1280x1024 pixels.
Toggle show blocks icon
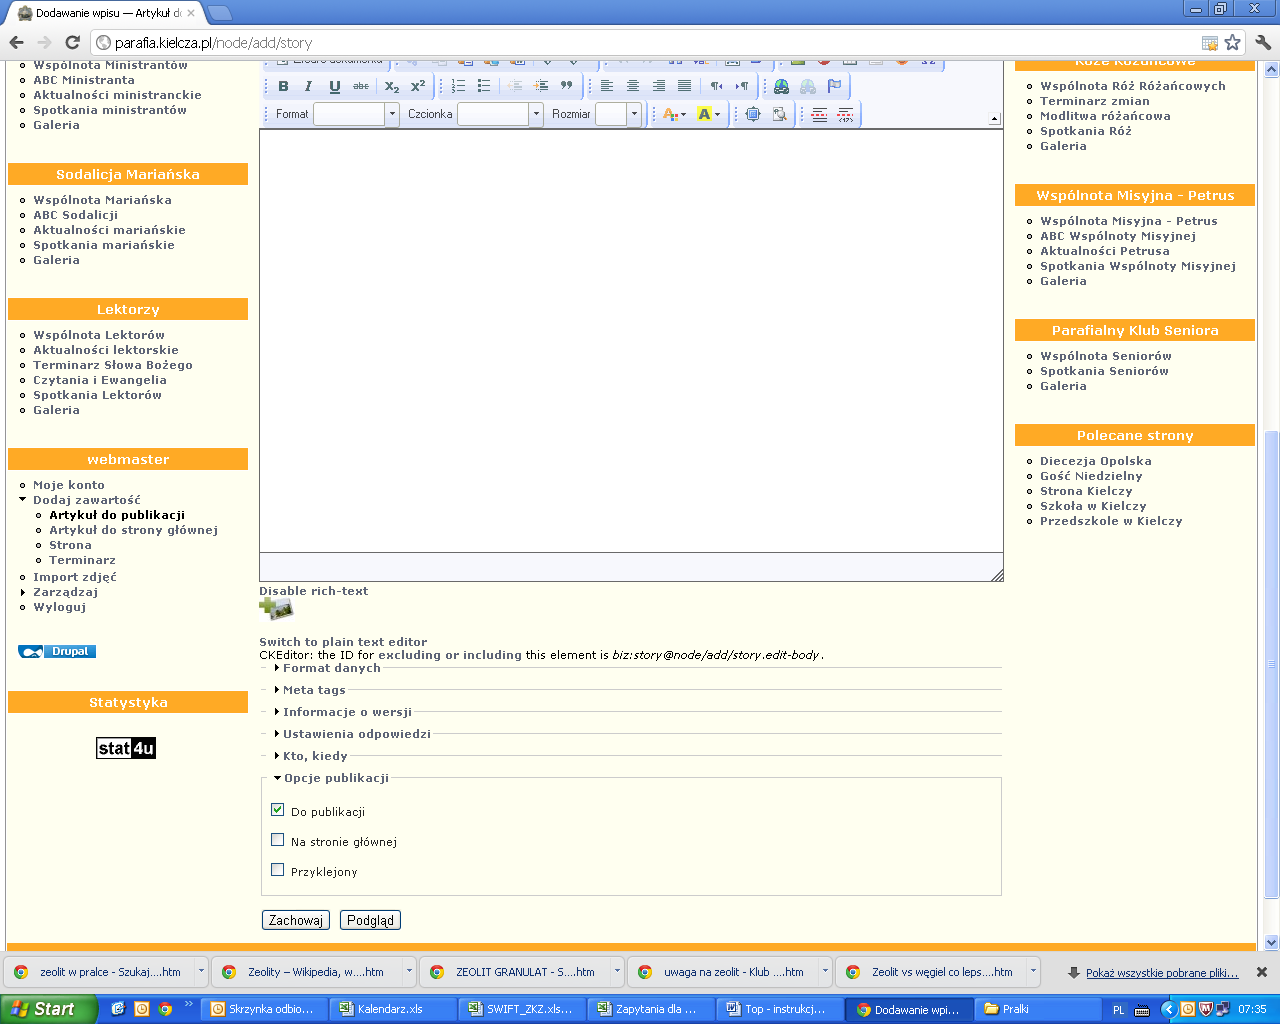[x=779, y=114]
